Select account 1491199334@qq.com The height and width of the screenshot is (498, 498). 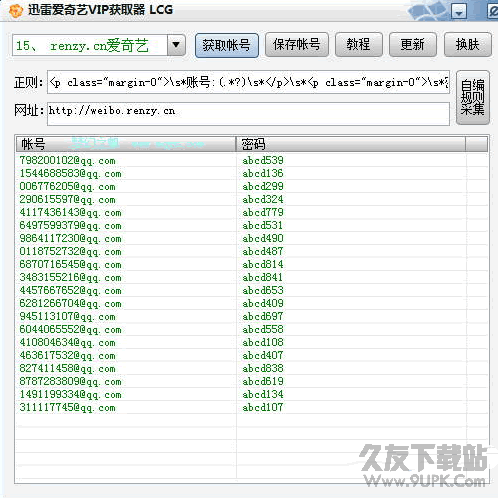click(x=70, y=394)
